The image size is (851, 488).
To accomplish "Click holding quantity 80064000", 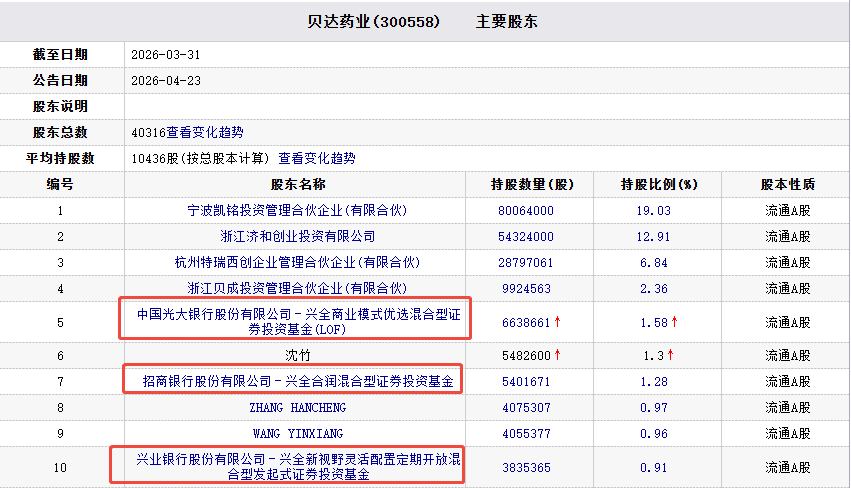I will 526,211.
